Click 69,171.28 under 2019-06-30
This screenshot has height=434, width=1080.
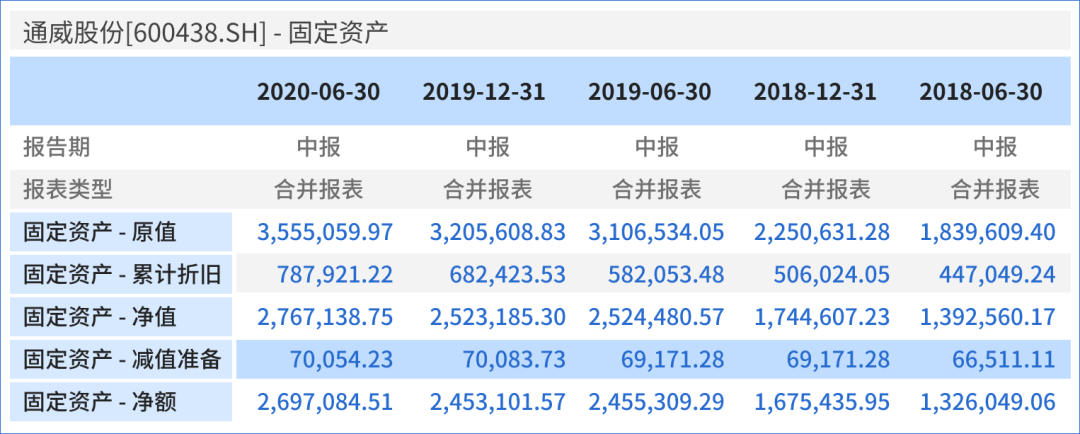672,359
